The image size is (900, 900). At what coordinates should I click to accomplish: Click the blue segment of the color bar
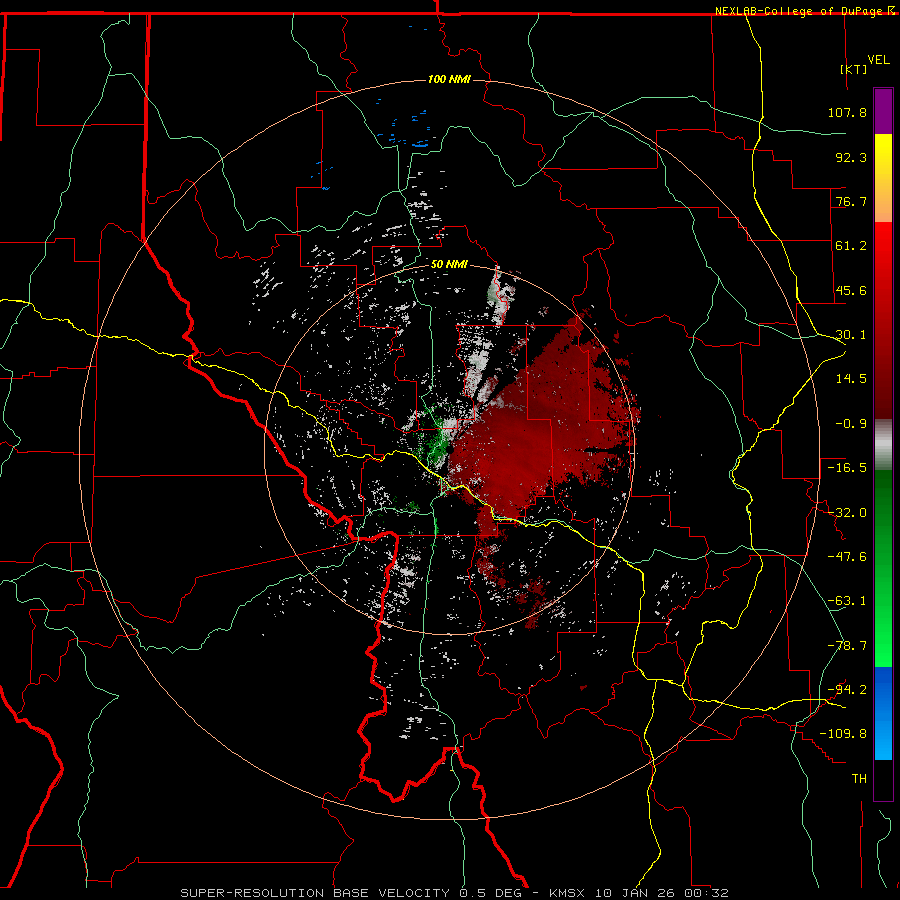883,713
